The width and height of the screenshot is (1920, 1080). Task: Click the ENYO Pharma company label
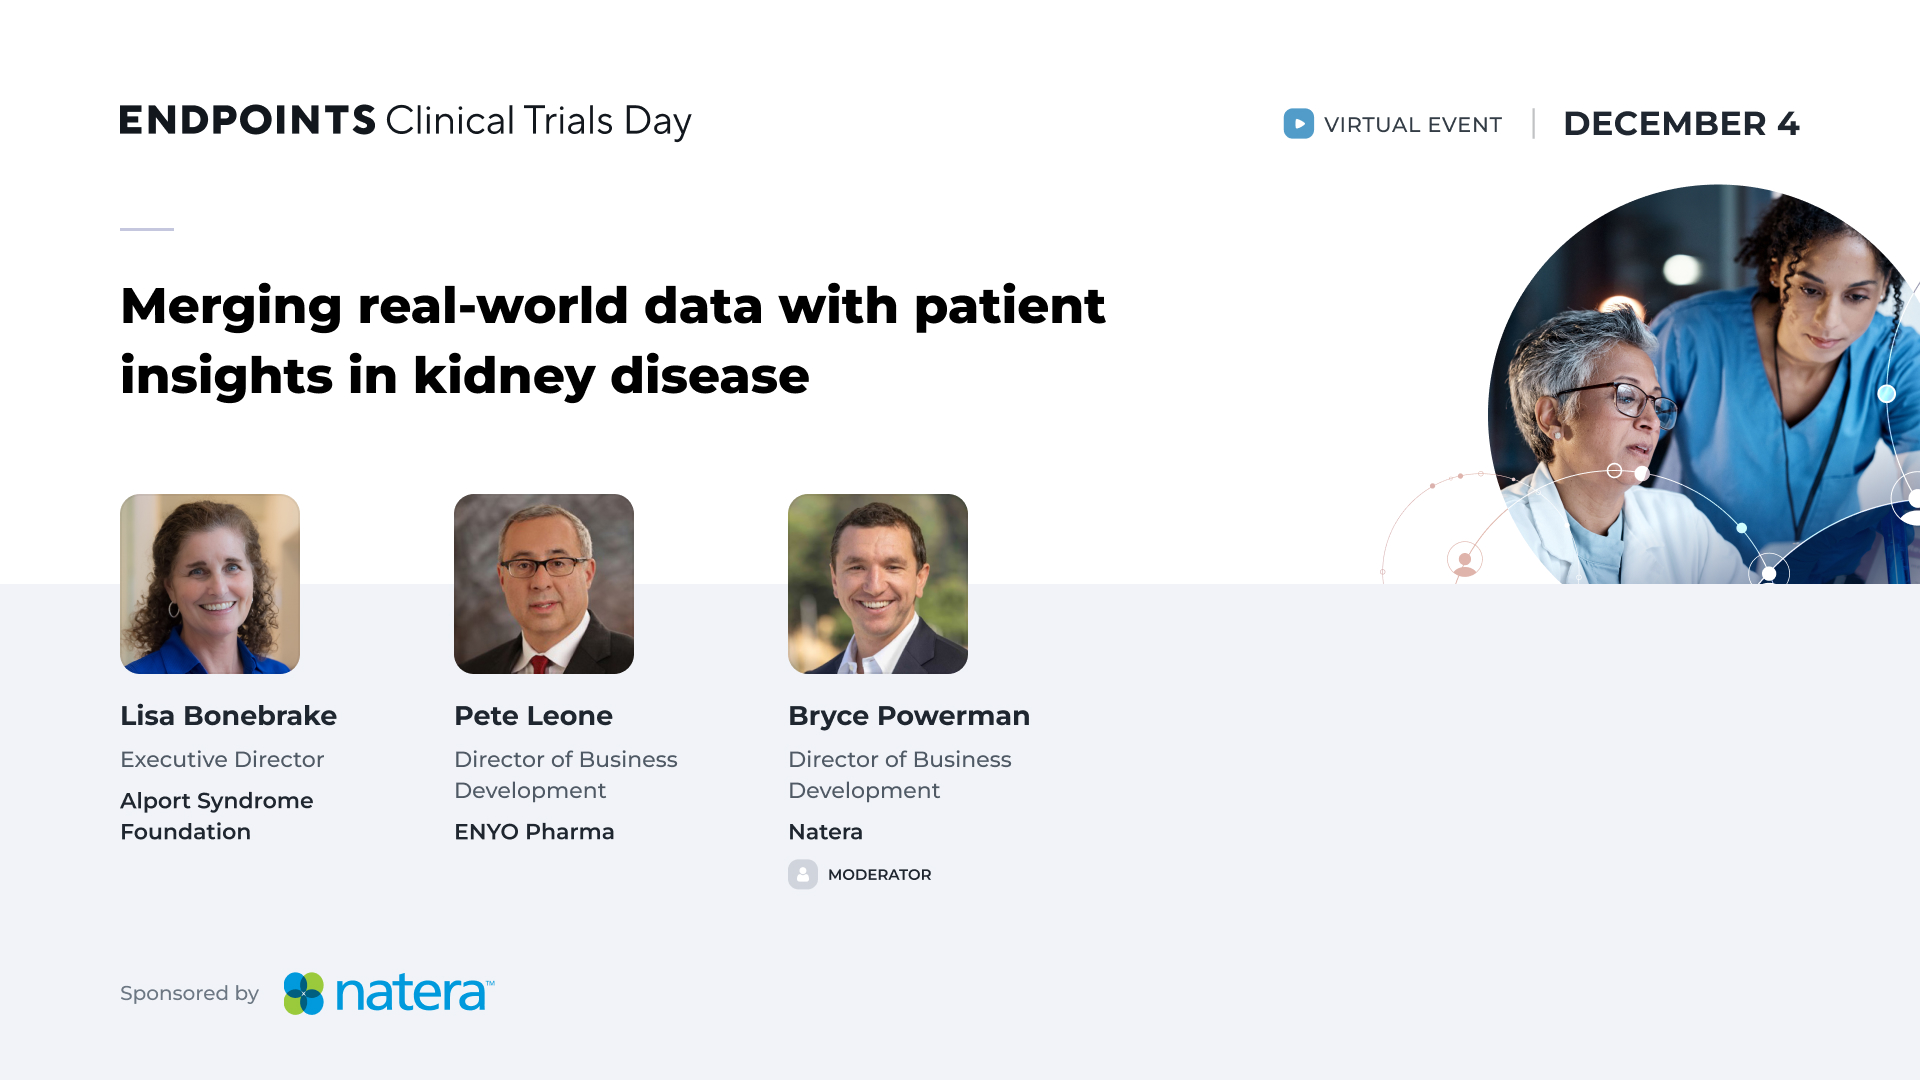[x=534, y=832]
